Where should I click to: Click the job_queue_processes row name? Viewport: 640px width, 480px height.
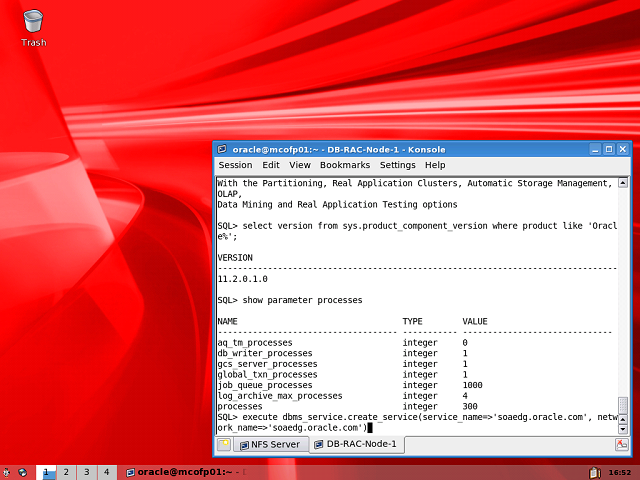(264, 385)
